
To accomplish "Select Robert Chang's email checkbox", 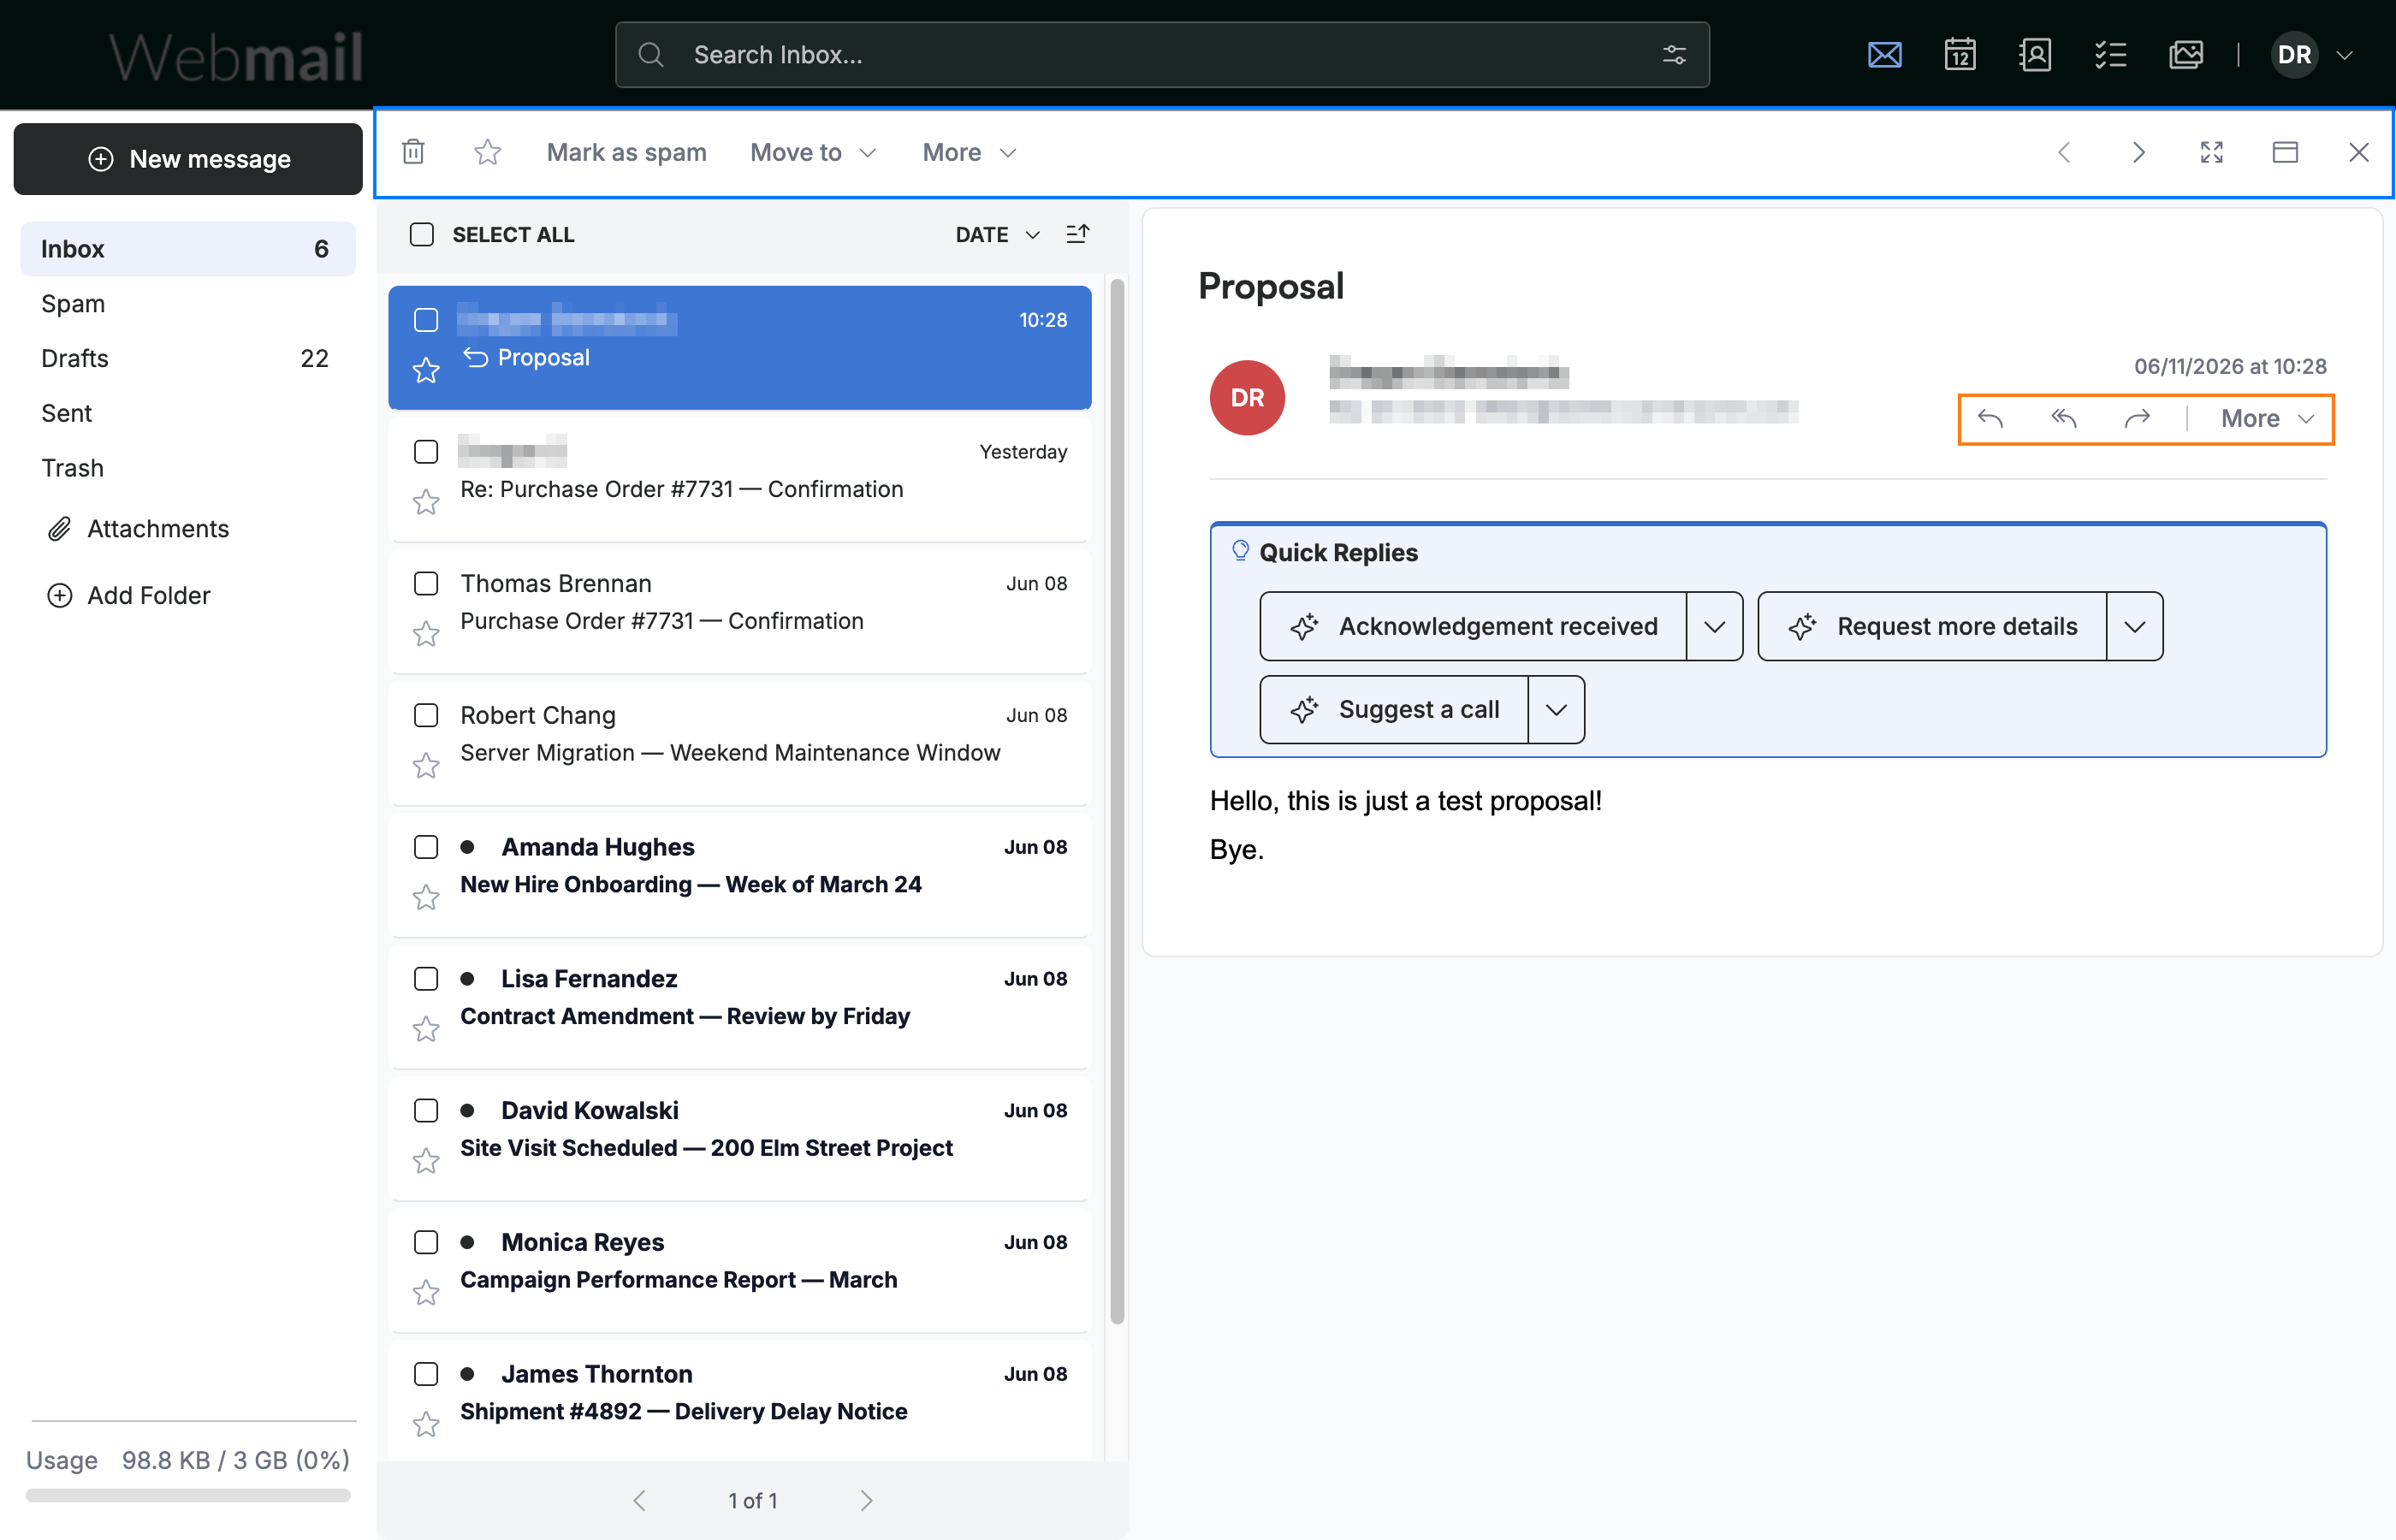I will point(426,715).
